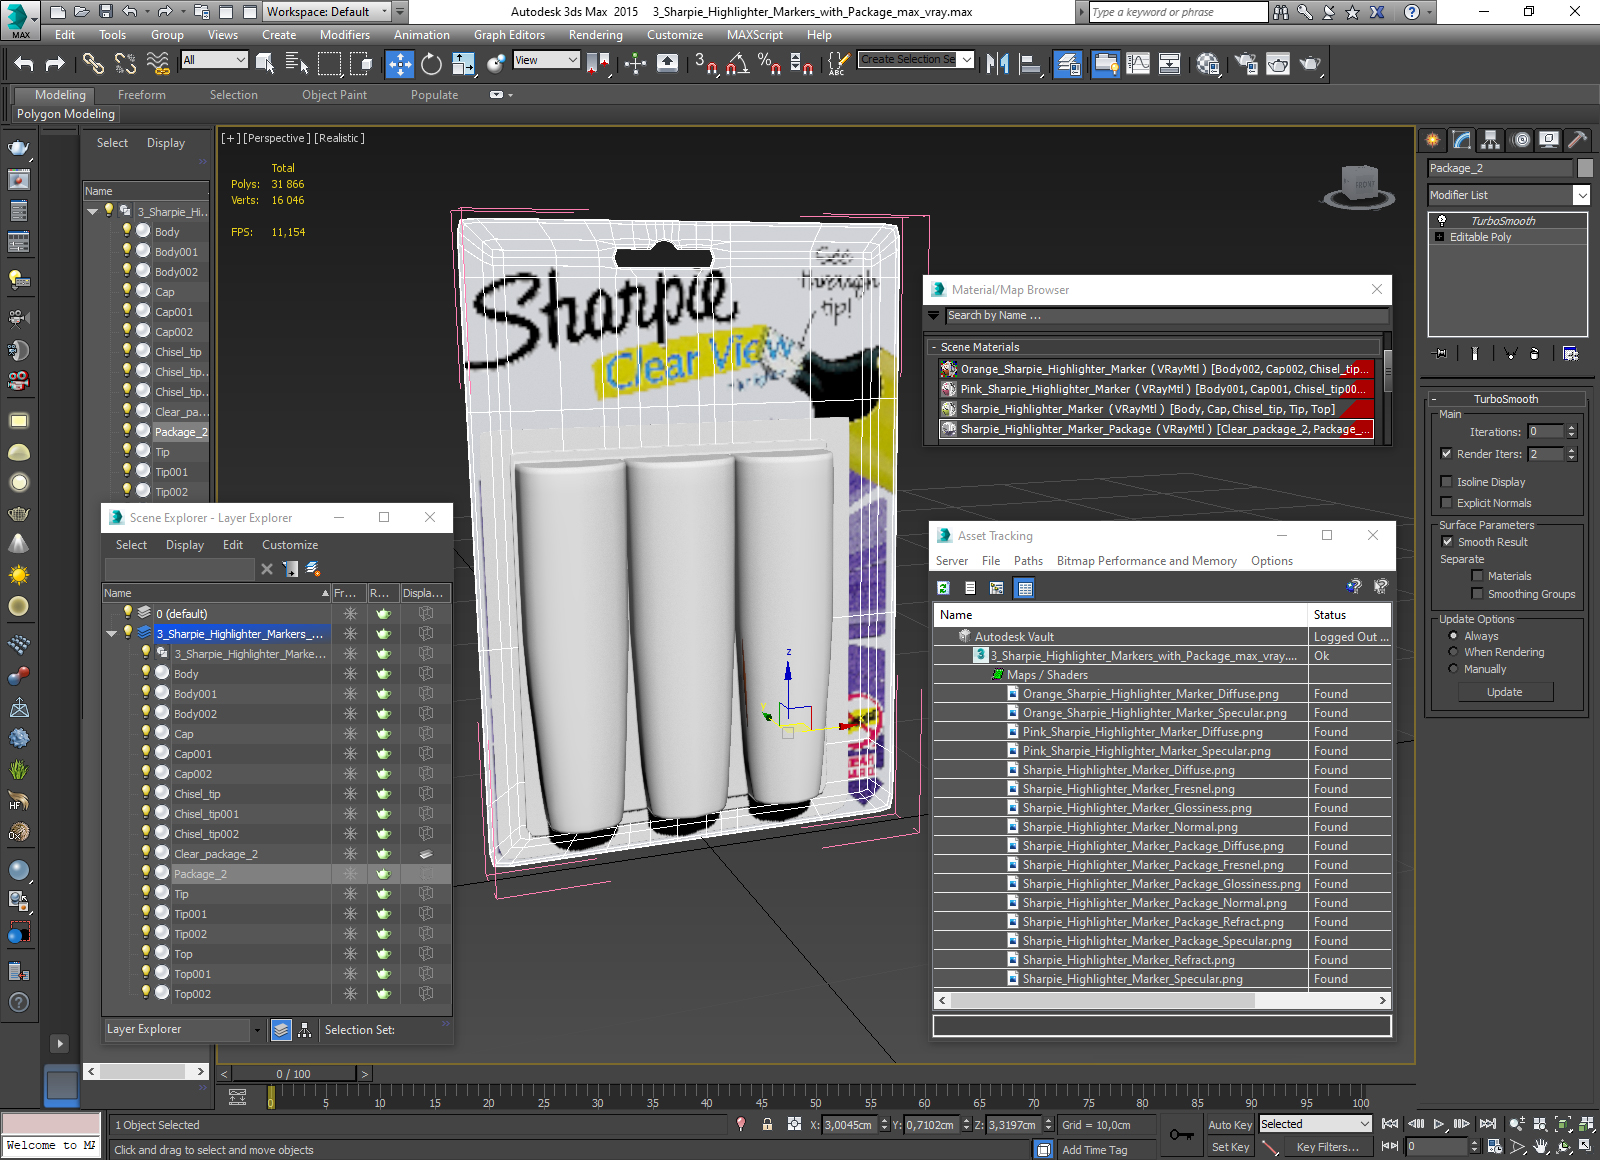Viewport: 1600px width, 1160px height.
Task: Open the key mode Selected dropdown
Action: click(1314, 1124)
